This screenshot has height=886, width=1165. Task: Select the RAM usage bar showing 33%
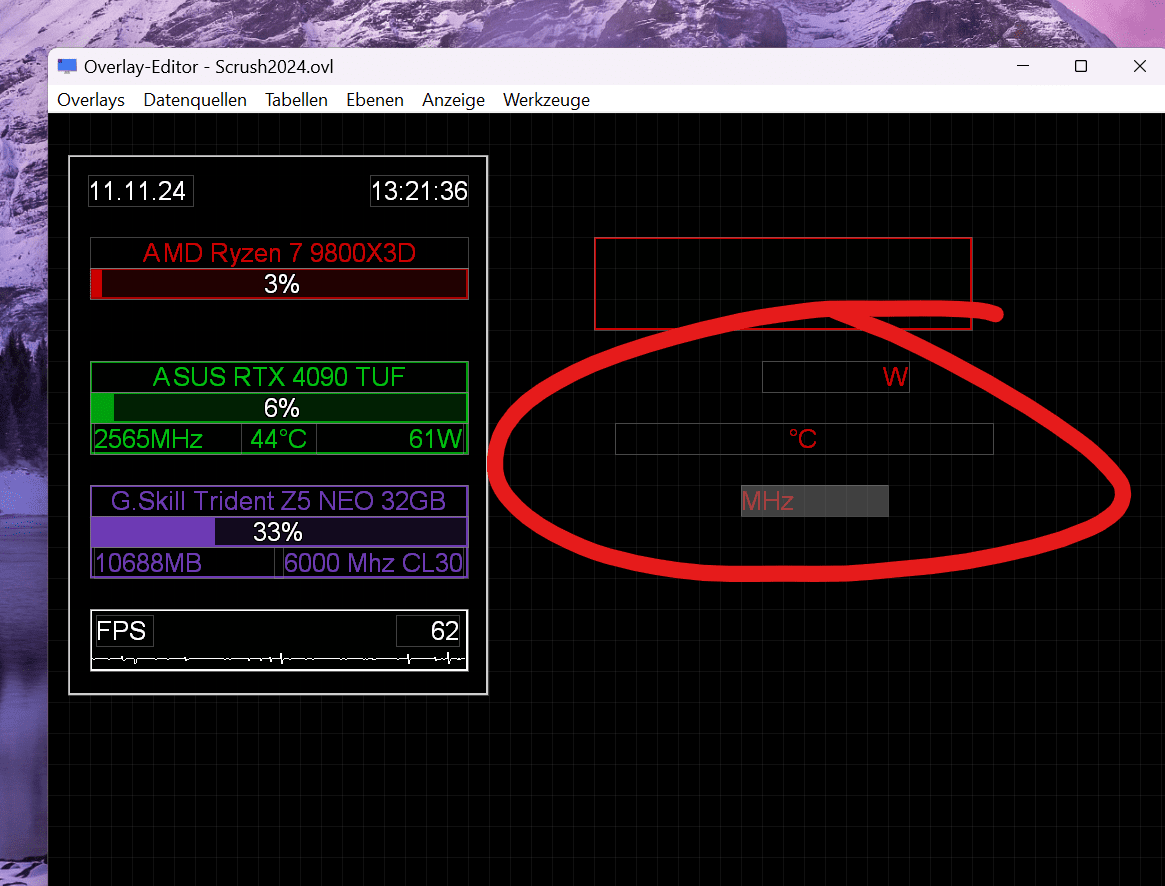point(279,532)
